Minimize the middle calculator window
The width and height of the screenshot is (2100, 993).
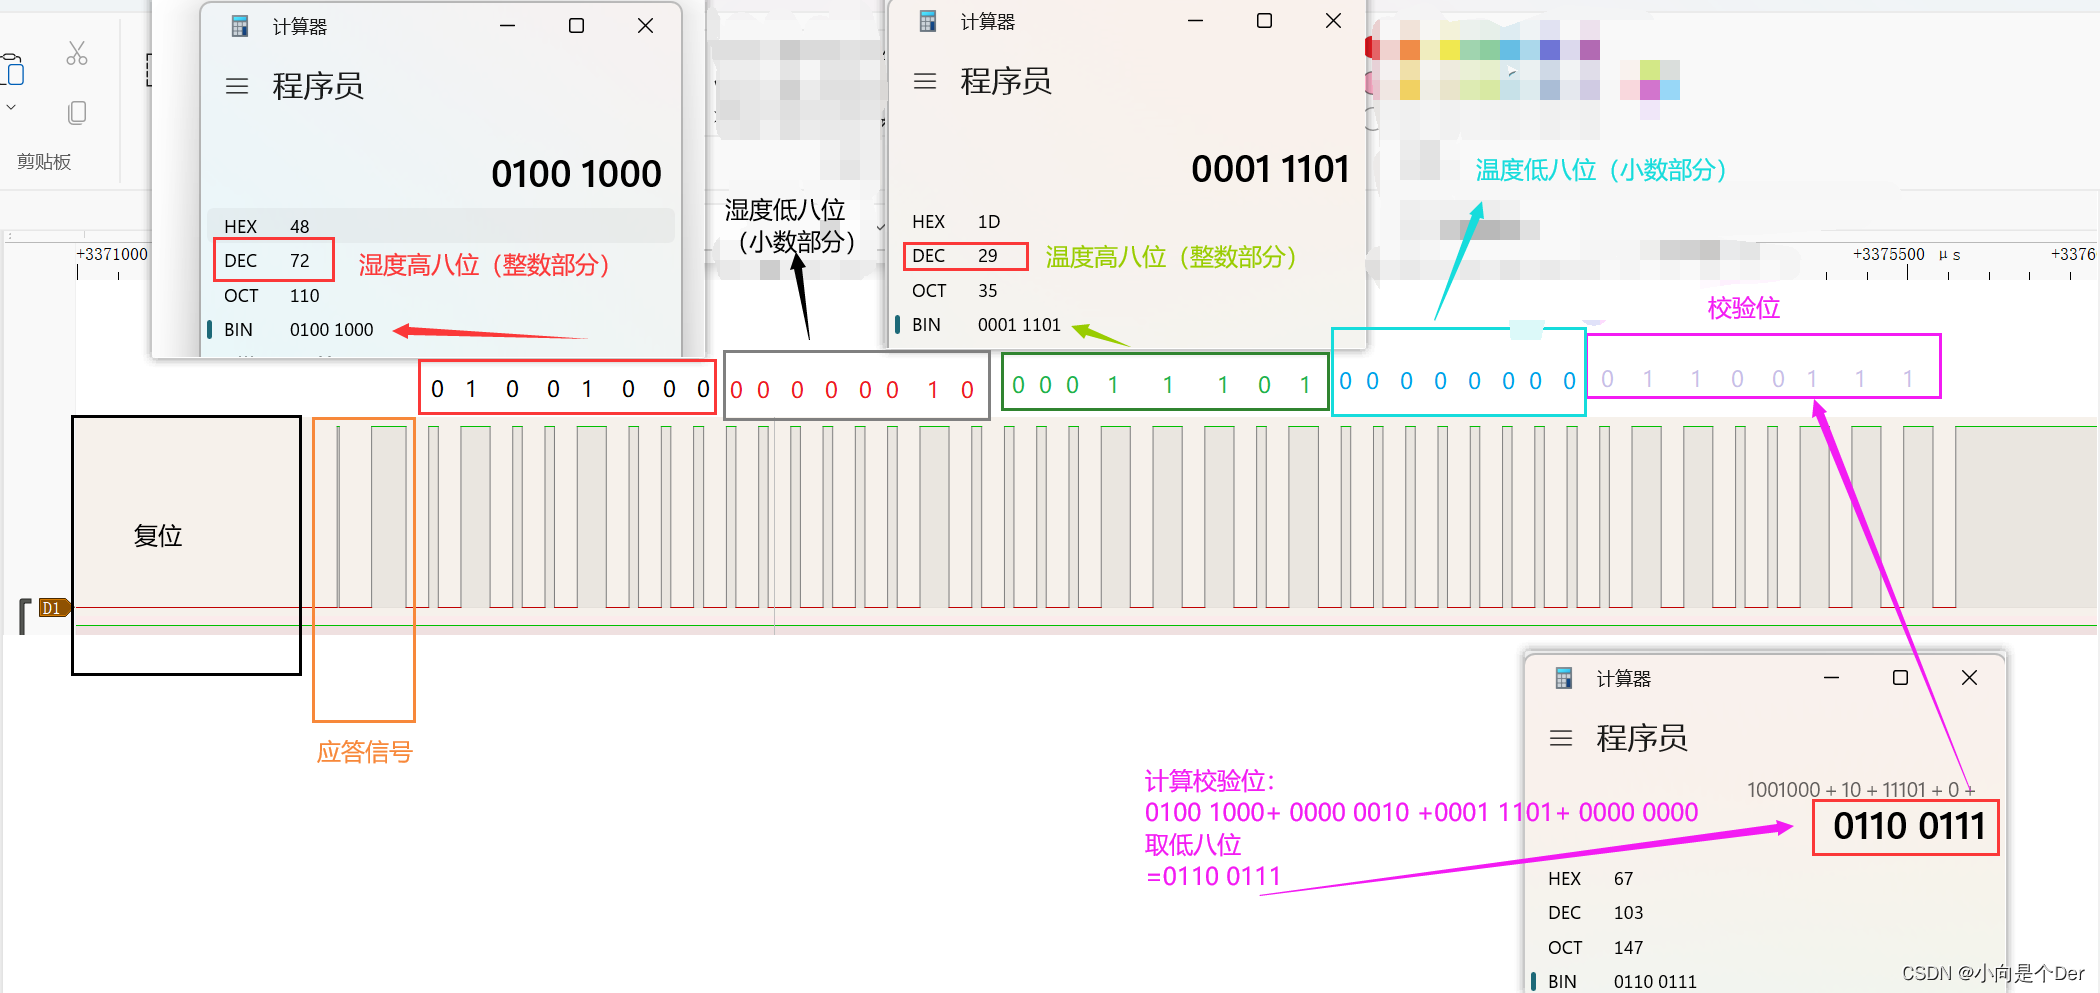tap(1195, 21)
